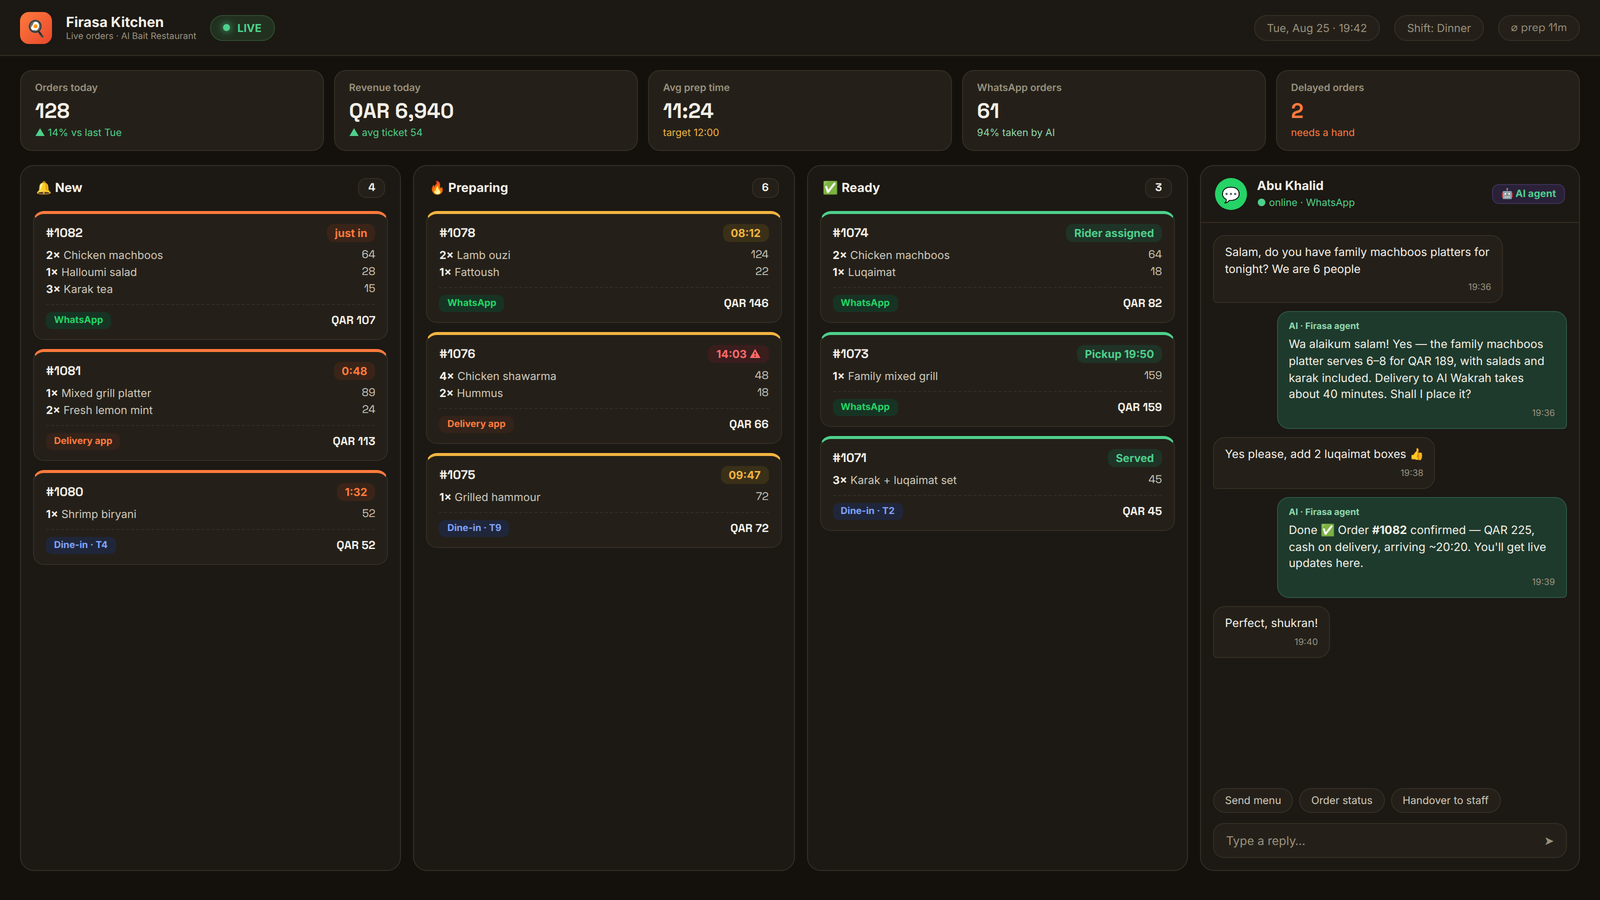Open the Avg prep time stat card
Image resolution: width=1600 pixels, height=900 pixels.
(x=800, y=110)
